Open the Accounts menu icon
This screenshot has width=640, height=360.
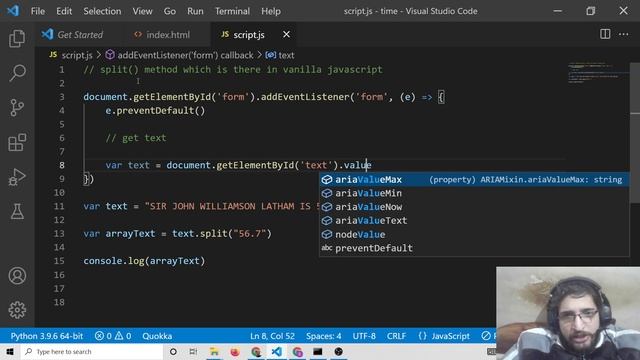point(17,276)
